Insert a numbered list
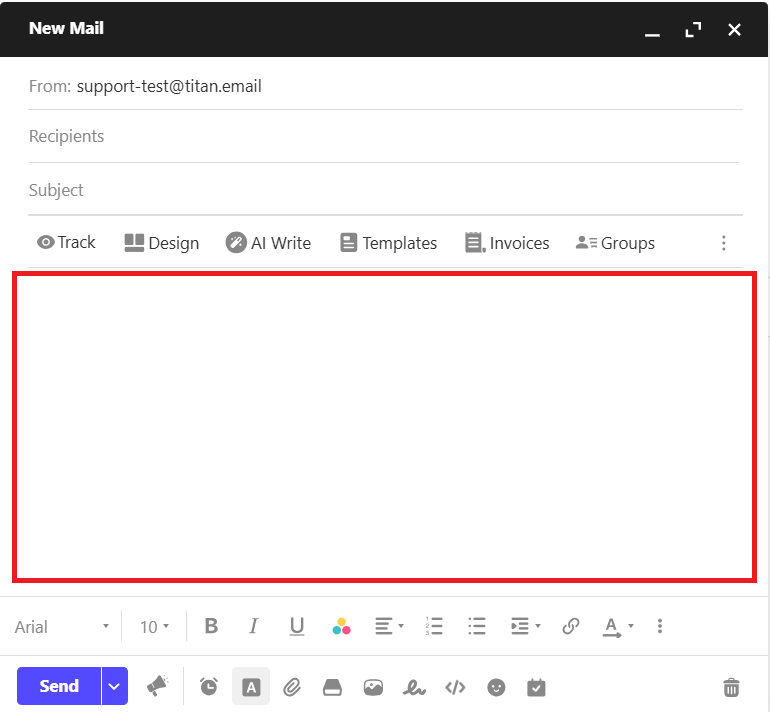The height and width of the screenshot is (712, 770). (434, 626)
